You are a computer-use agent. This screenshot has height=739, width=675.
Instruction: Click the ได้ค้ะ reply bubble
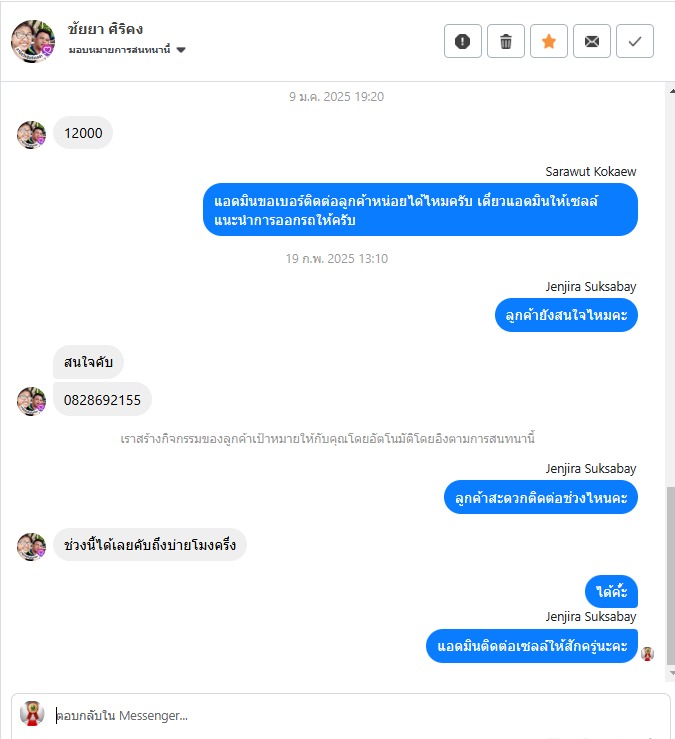click(611, 591)
